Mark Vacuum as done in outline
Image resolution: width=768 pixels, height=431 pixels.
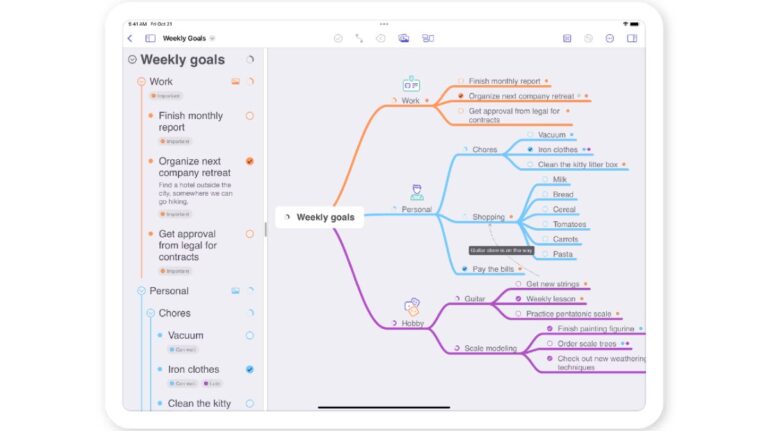(x=249, y=336)
